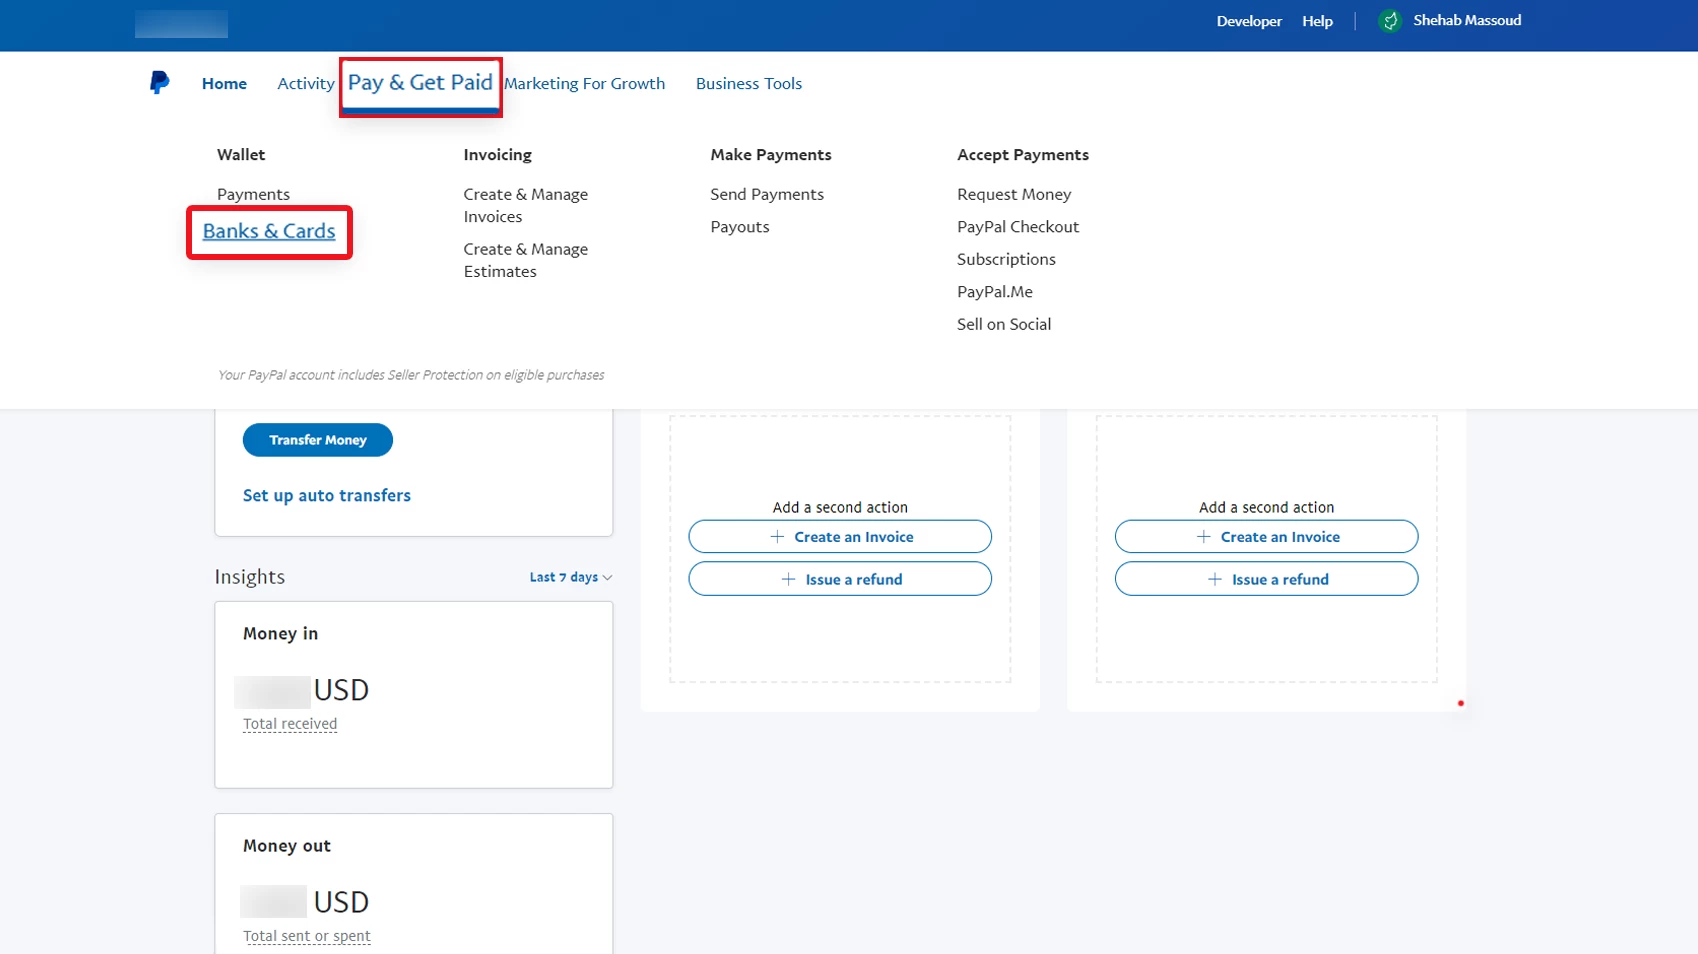The width and height of the screenshot is (1698, 954).
Task: Open PayPal.Me option
Action: click(x=995, y=292)
